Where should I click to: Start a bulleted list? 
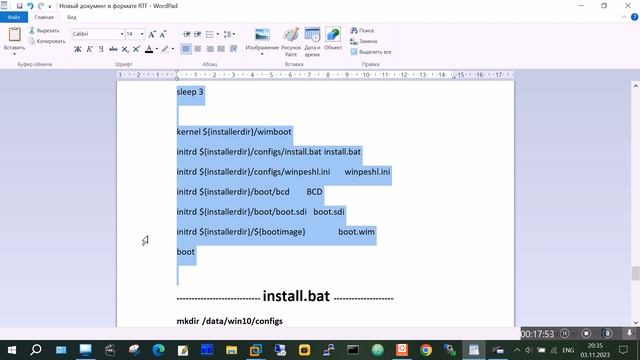209,34
